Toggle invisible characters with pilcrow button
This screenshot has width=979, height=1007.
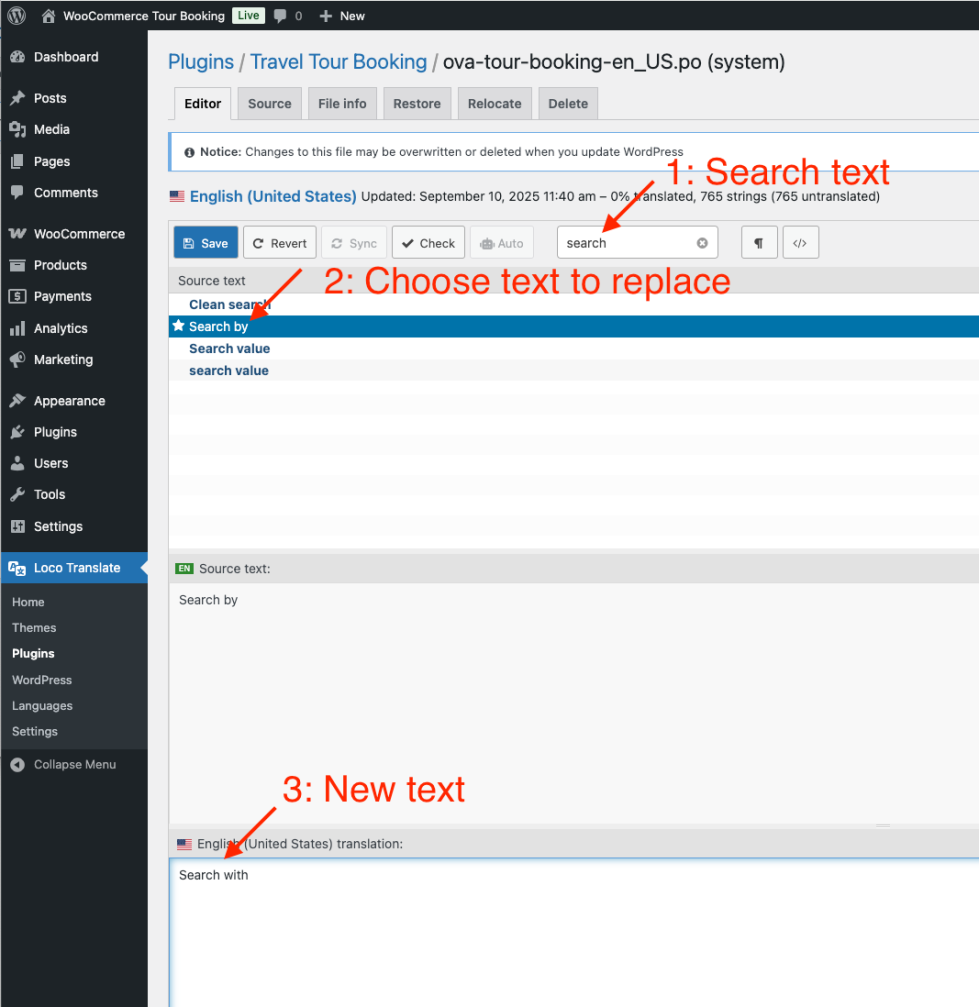click(759, 243)
